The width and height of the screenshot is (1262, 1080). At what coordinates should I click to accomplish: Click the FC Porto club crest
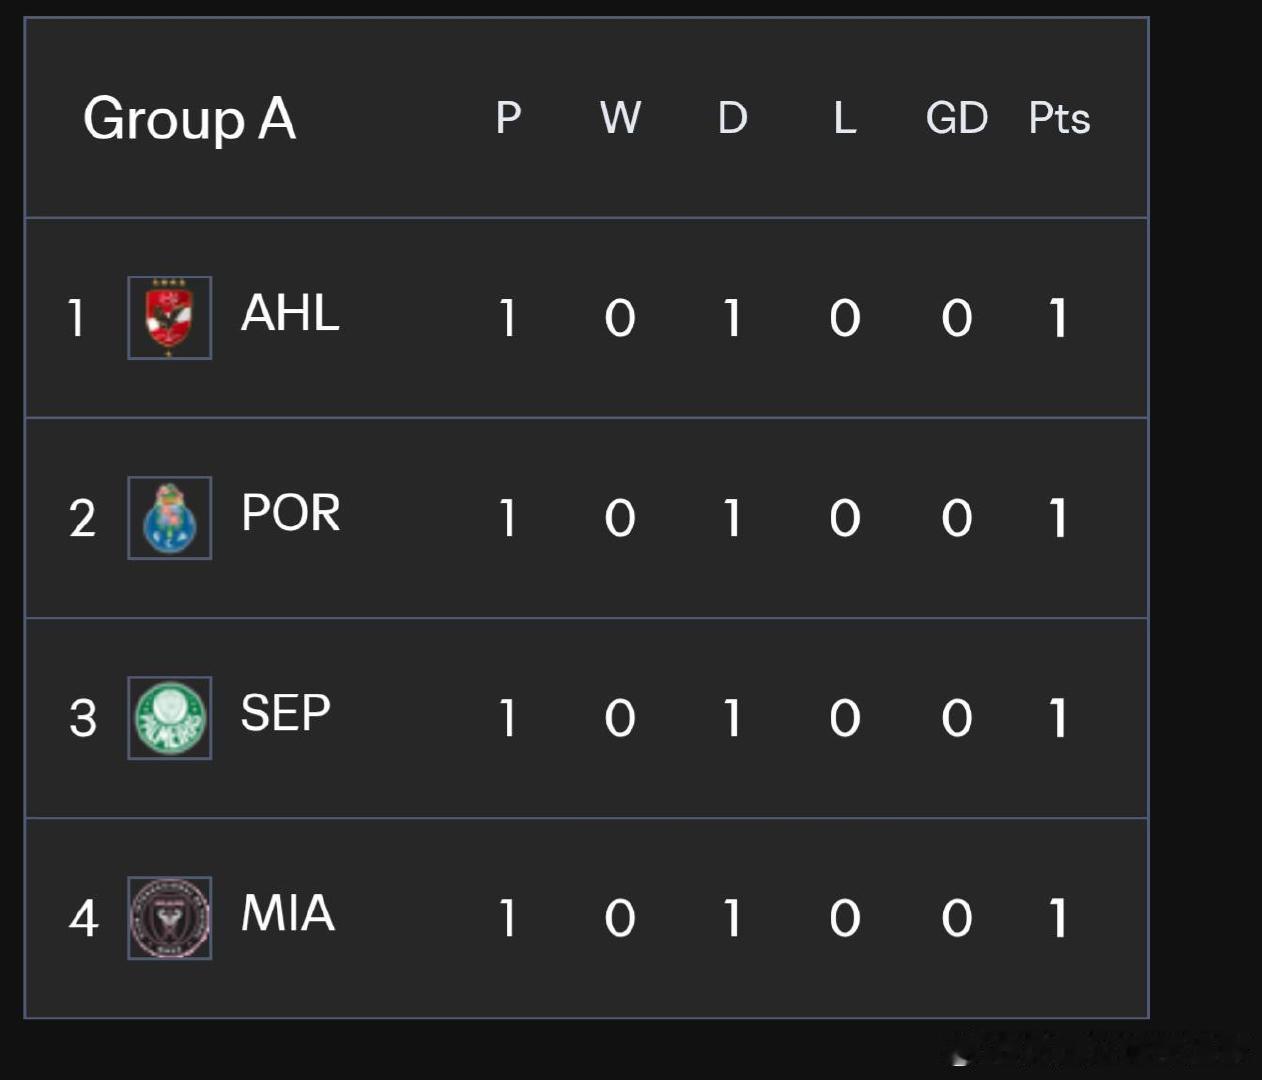coord(169,518)
